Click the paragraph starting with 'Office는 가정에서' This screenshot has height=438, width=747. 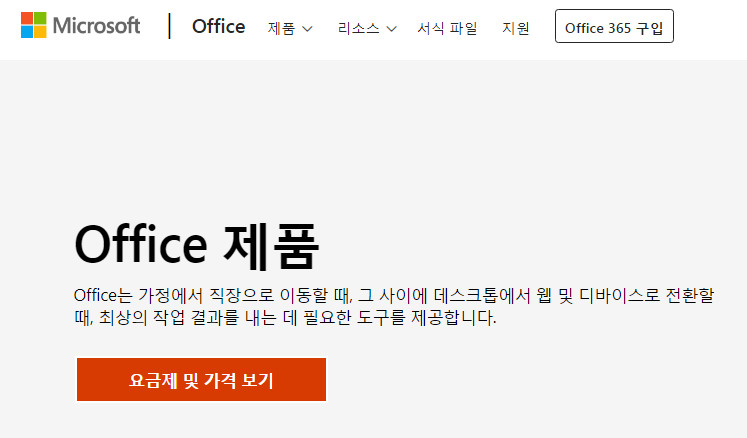coord(394,306)
